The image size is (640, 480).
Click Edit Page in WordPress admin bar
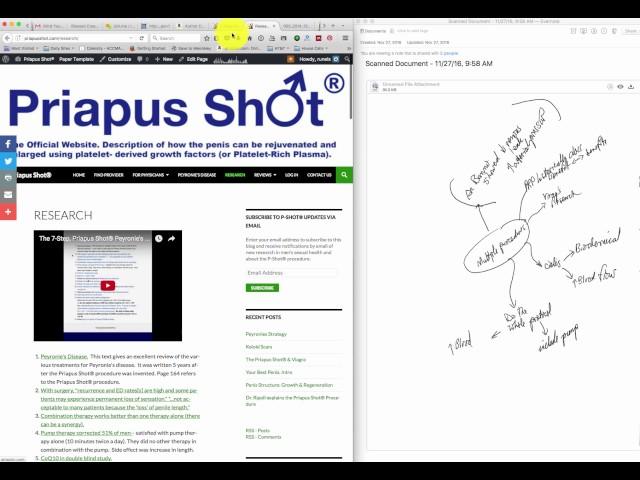193,59
